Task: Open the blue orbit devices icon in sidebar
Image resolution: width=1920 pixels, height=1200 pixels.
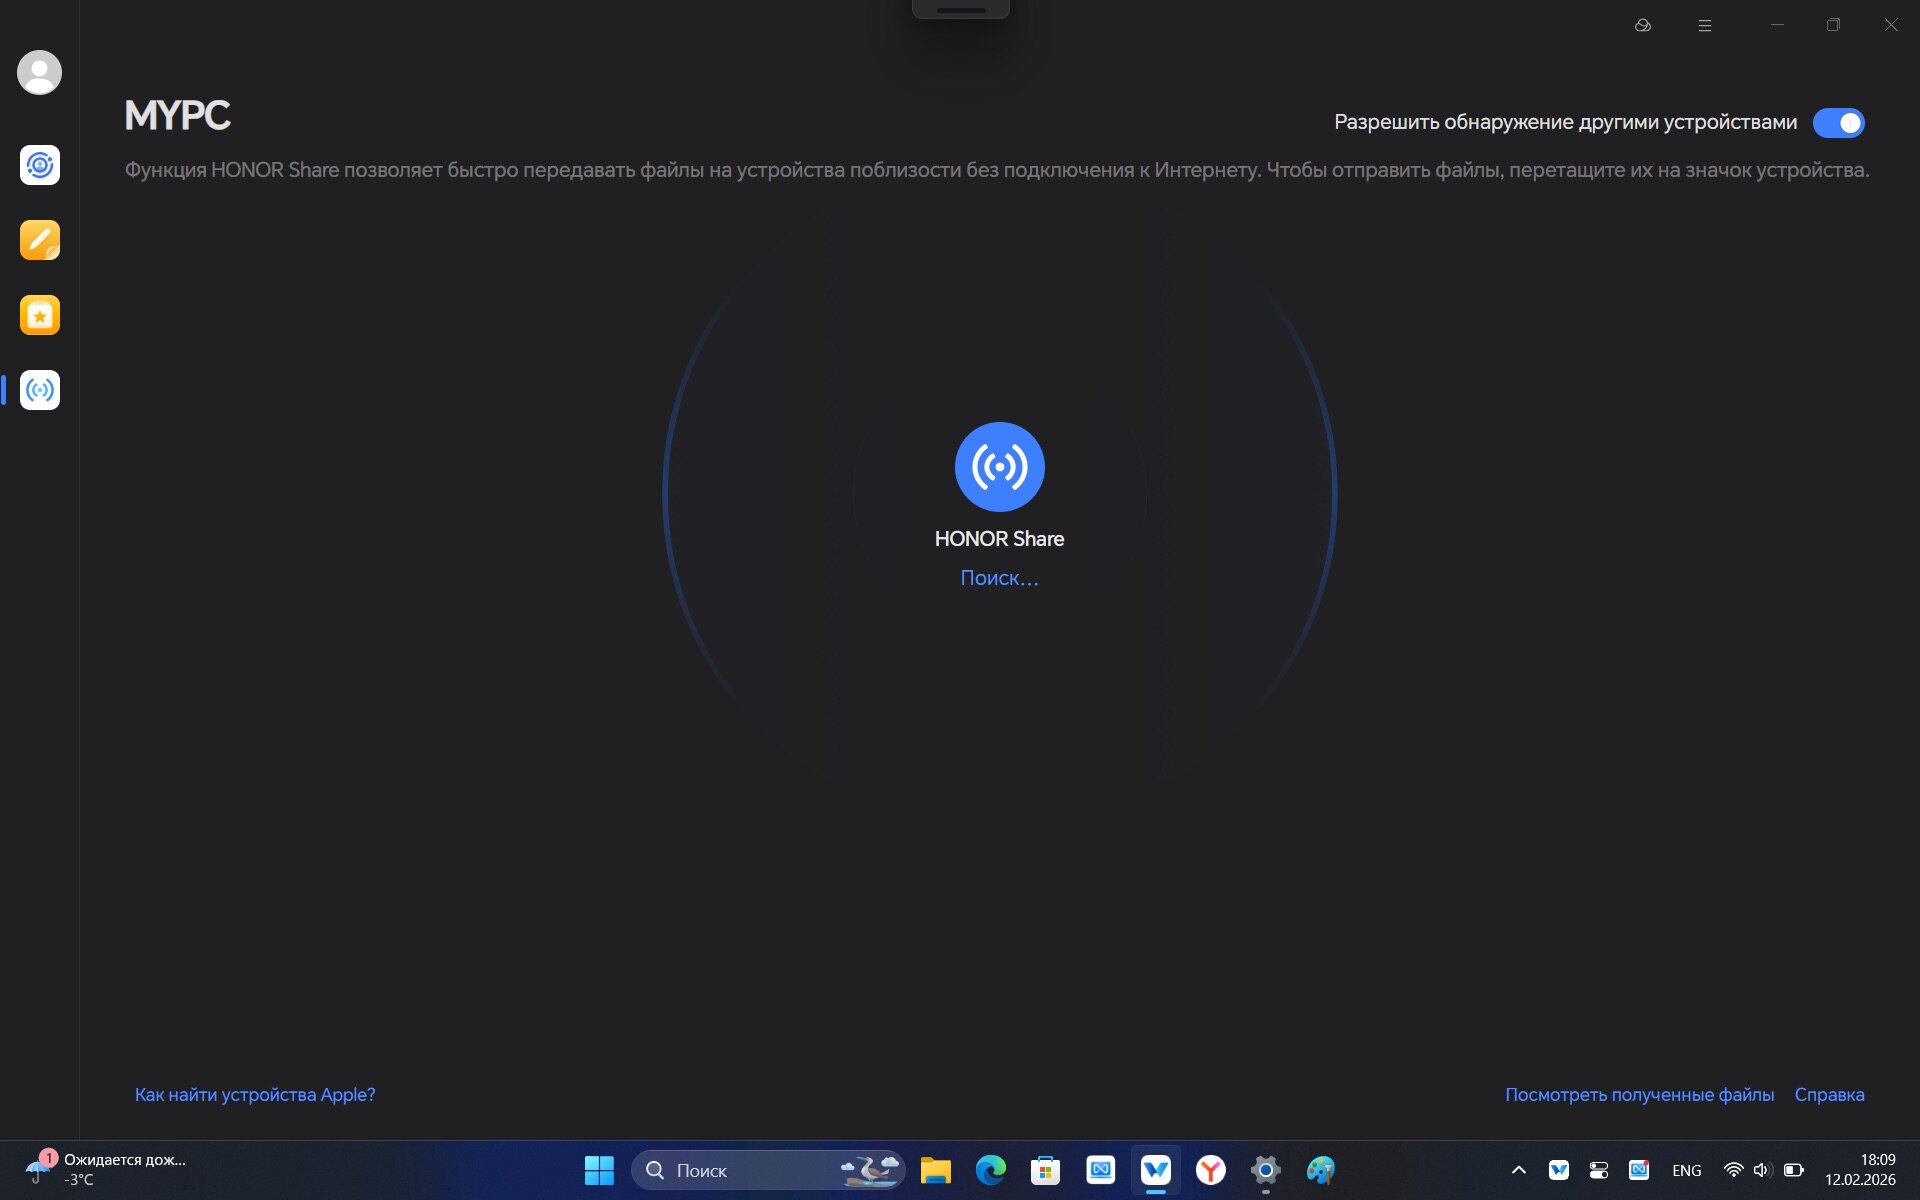Action: click(40, 165)
